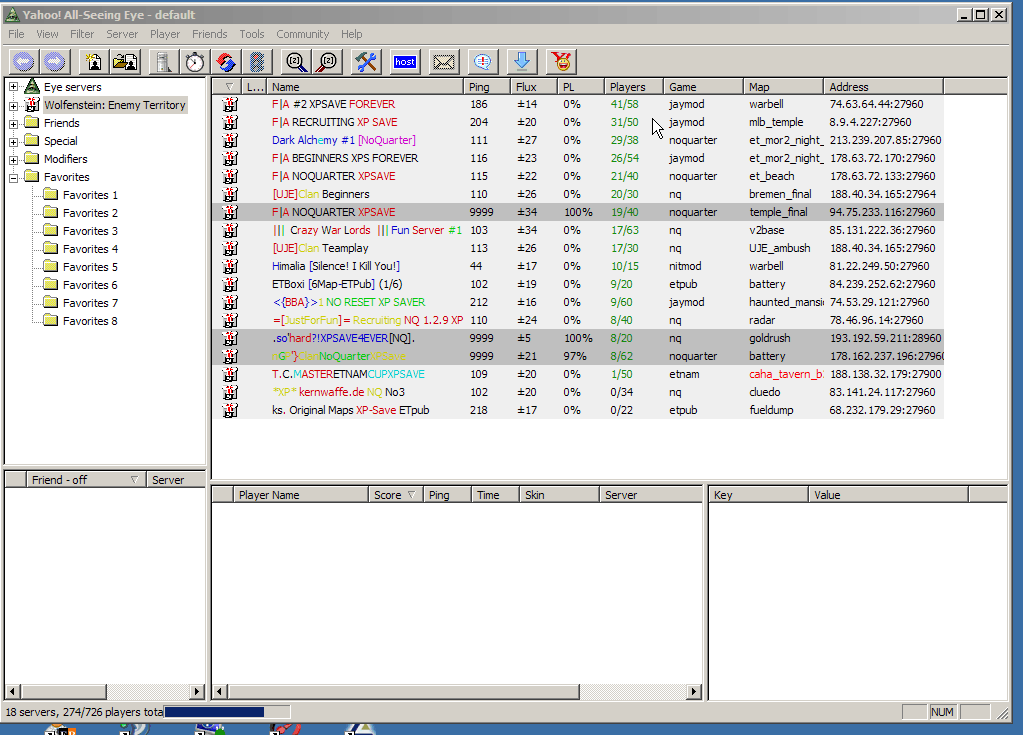
Task: Open the View menu
Action: click(47, 34)
